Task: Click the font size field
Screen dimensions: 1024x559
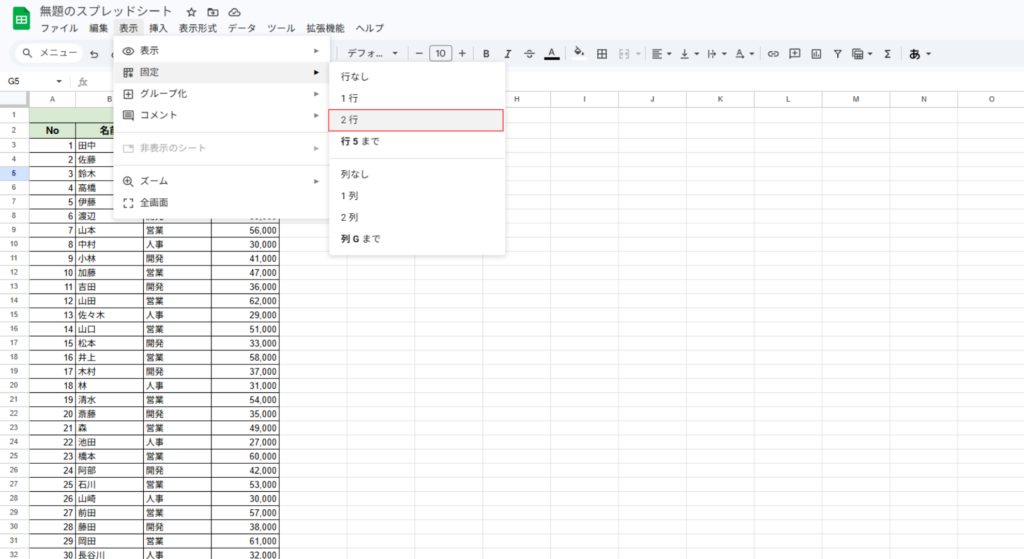Action: (440, 54)
